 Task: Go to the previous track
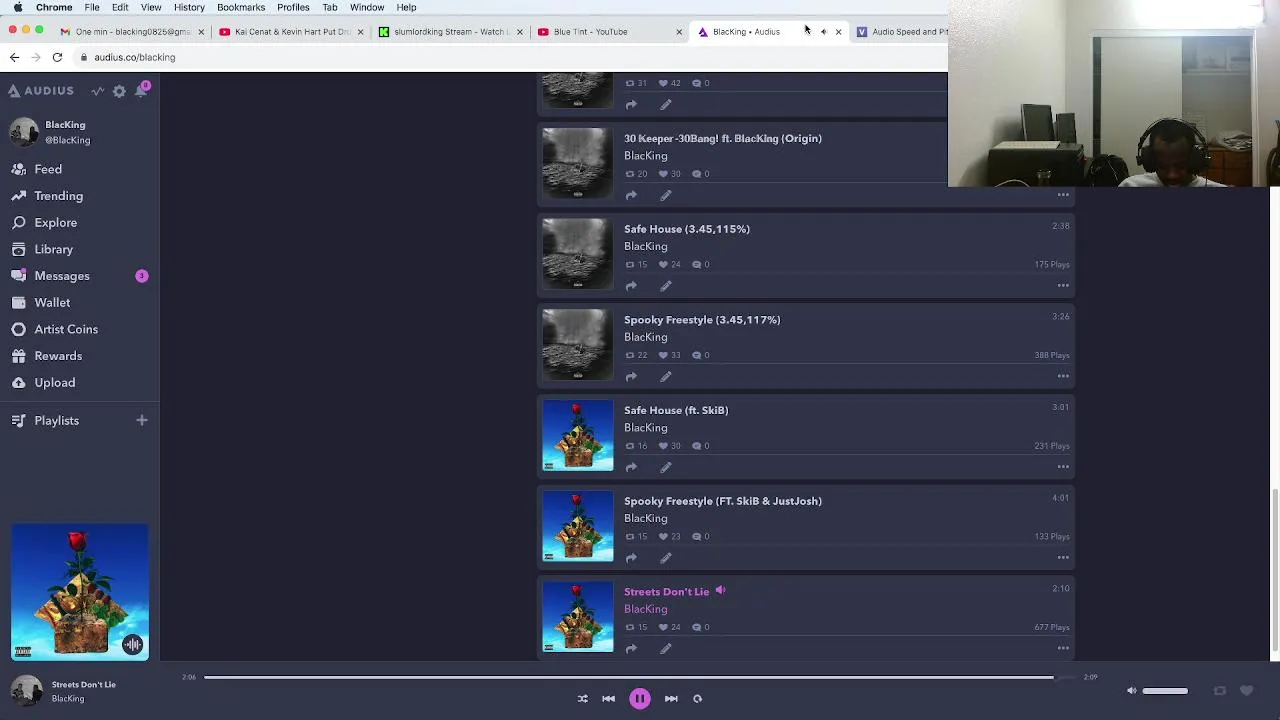608,699
